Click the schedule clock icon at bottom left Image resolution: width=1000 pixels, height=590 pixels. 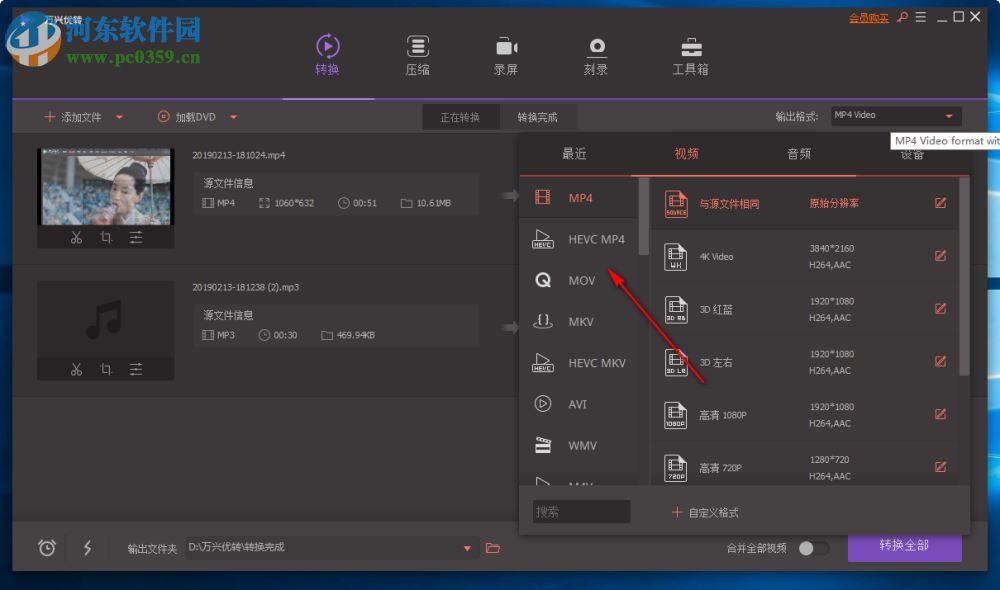pos(45,548)
